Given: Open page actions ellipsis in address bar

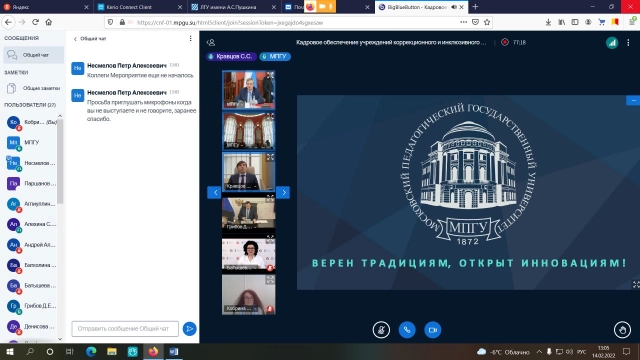Looking at the screenshot, I should pos(463,22).
